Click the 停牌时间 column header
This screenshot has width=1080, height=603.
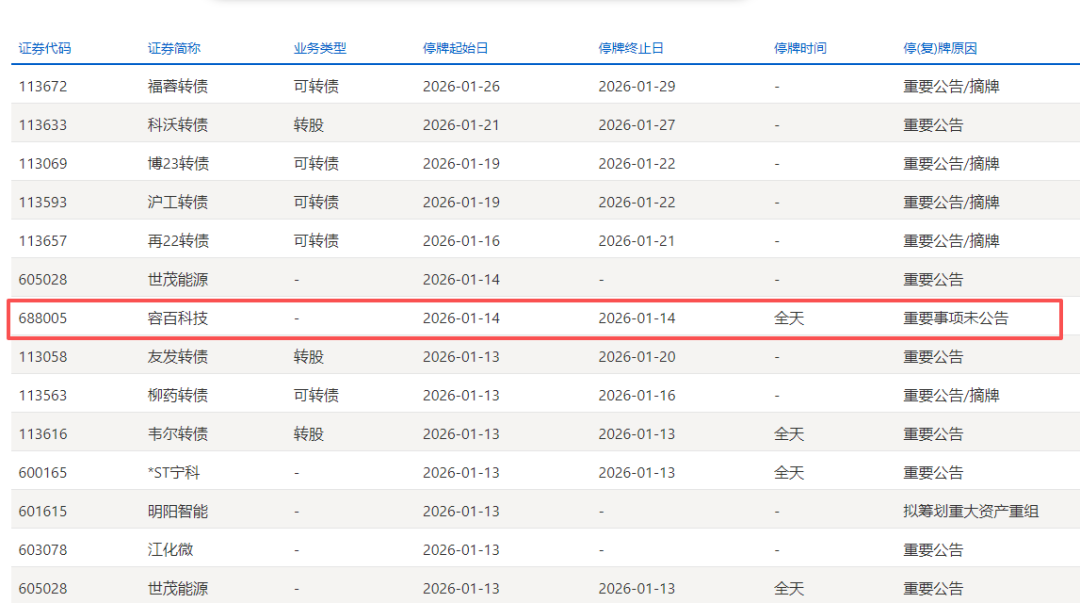pos(799,47)
